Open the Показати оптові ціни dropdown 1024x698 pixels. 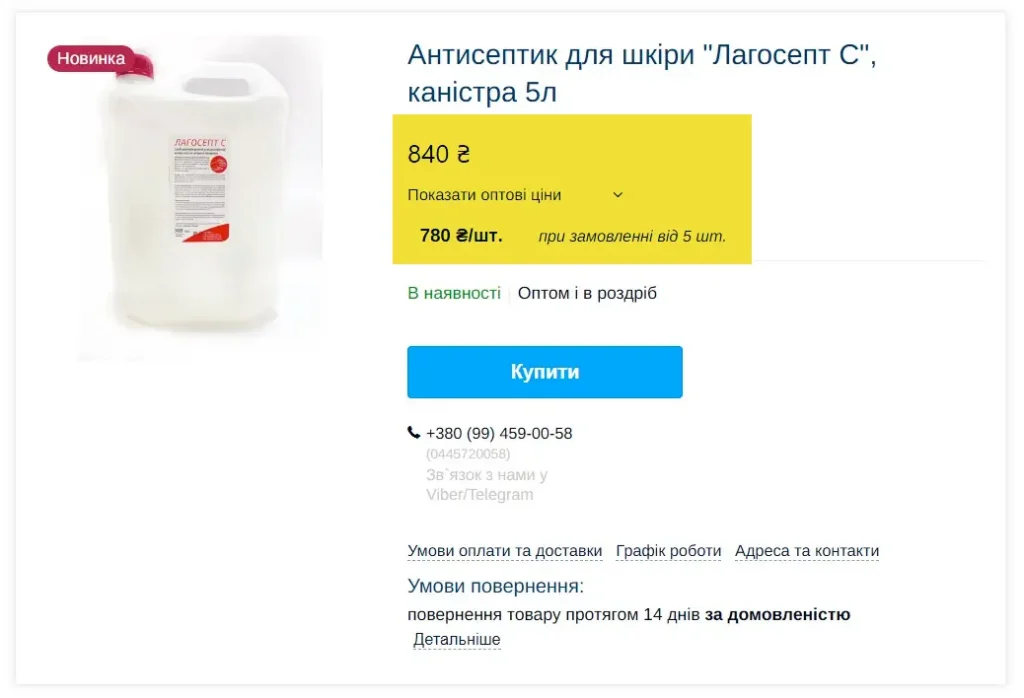[x=515, y=195]
